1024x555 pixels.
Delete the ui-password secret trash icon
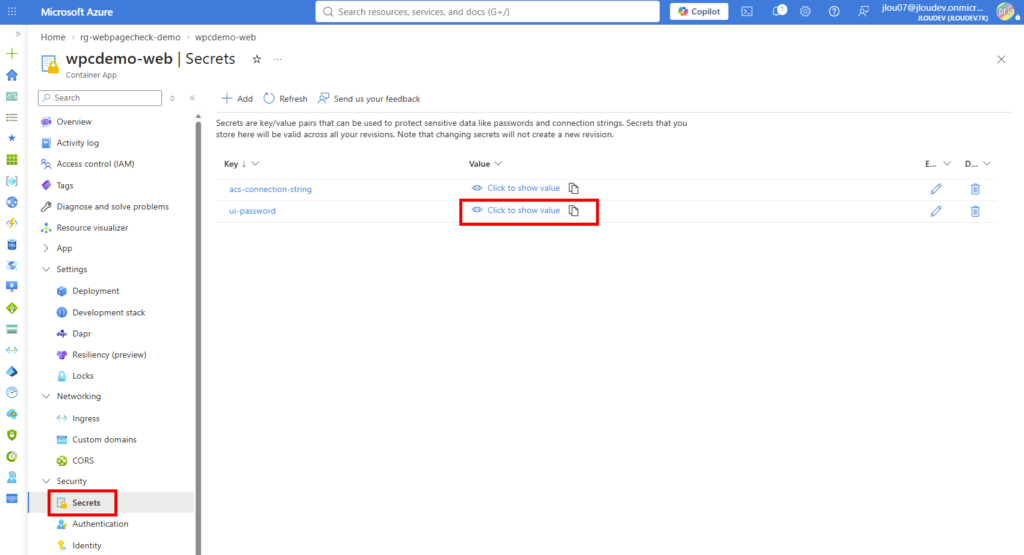(975, 212)
